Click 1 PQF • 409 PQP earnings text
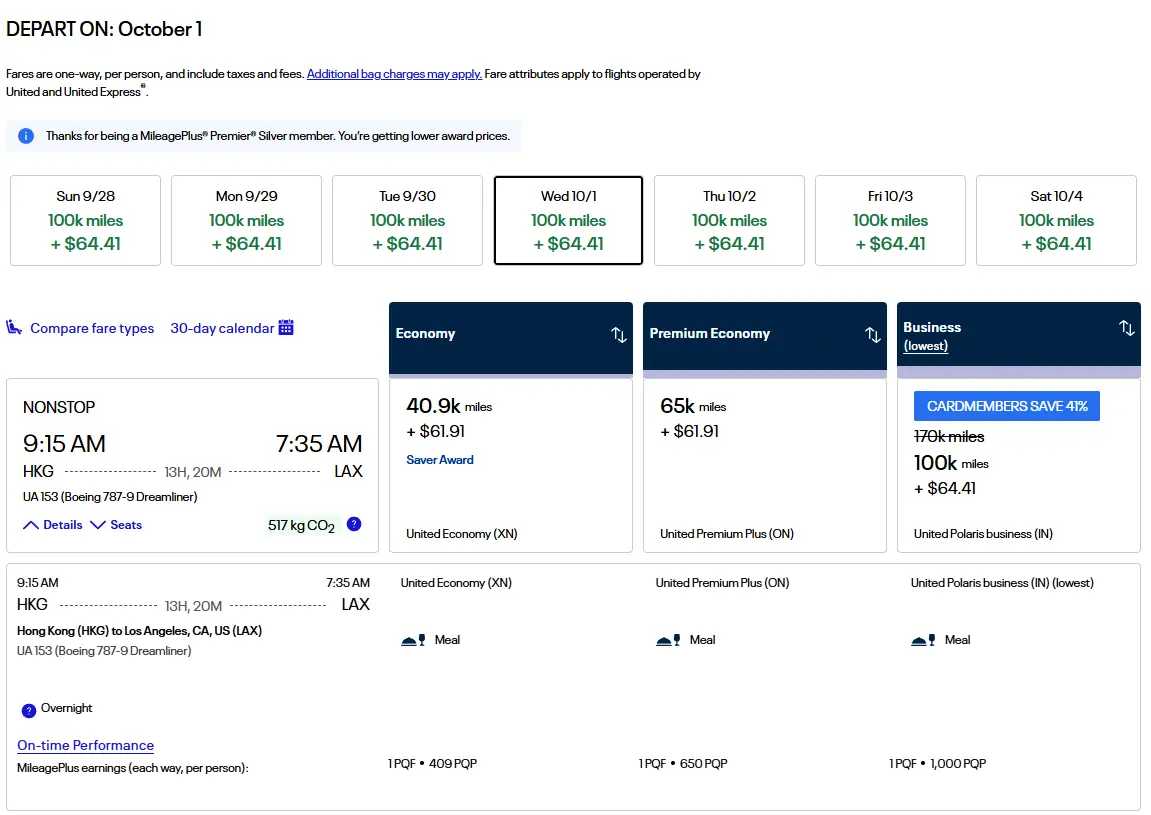 tap(432, 764)
